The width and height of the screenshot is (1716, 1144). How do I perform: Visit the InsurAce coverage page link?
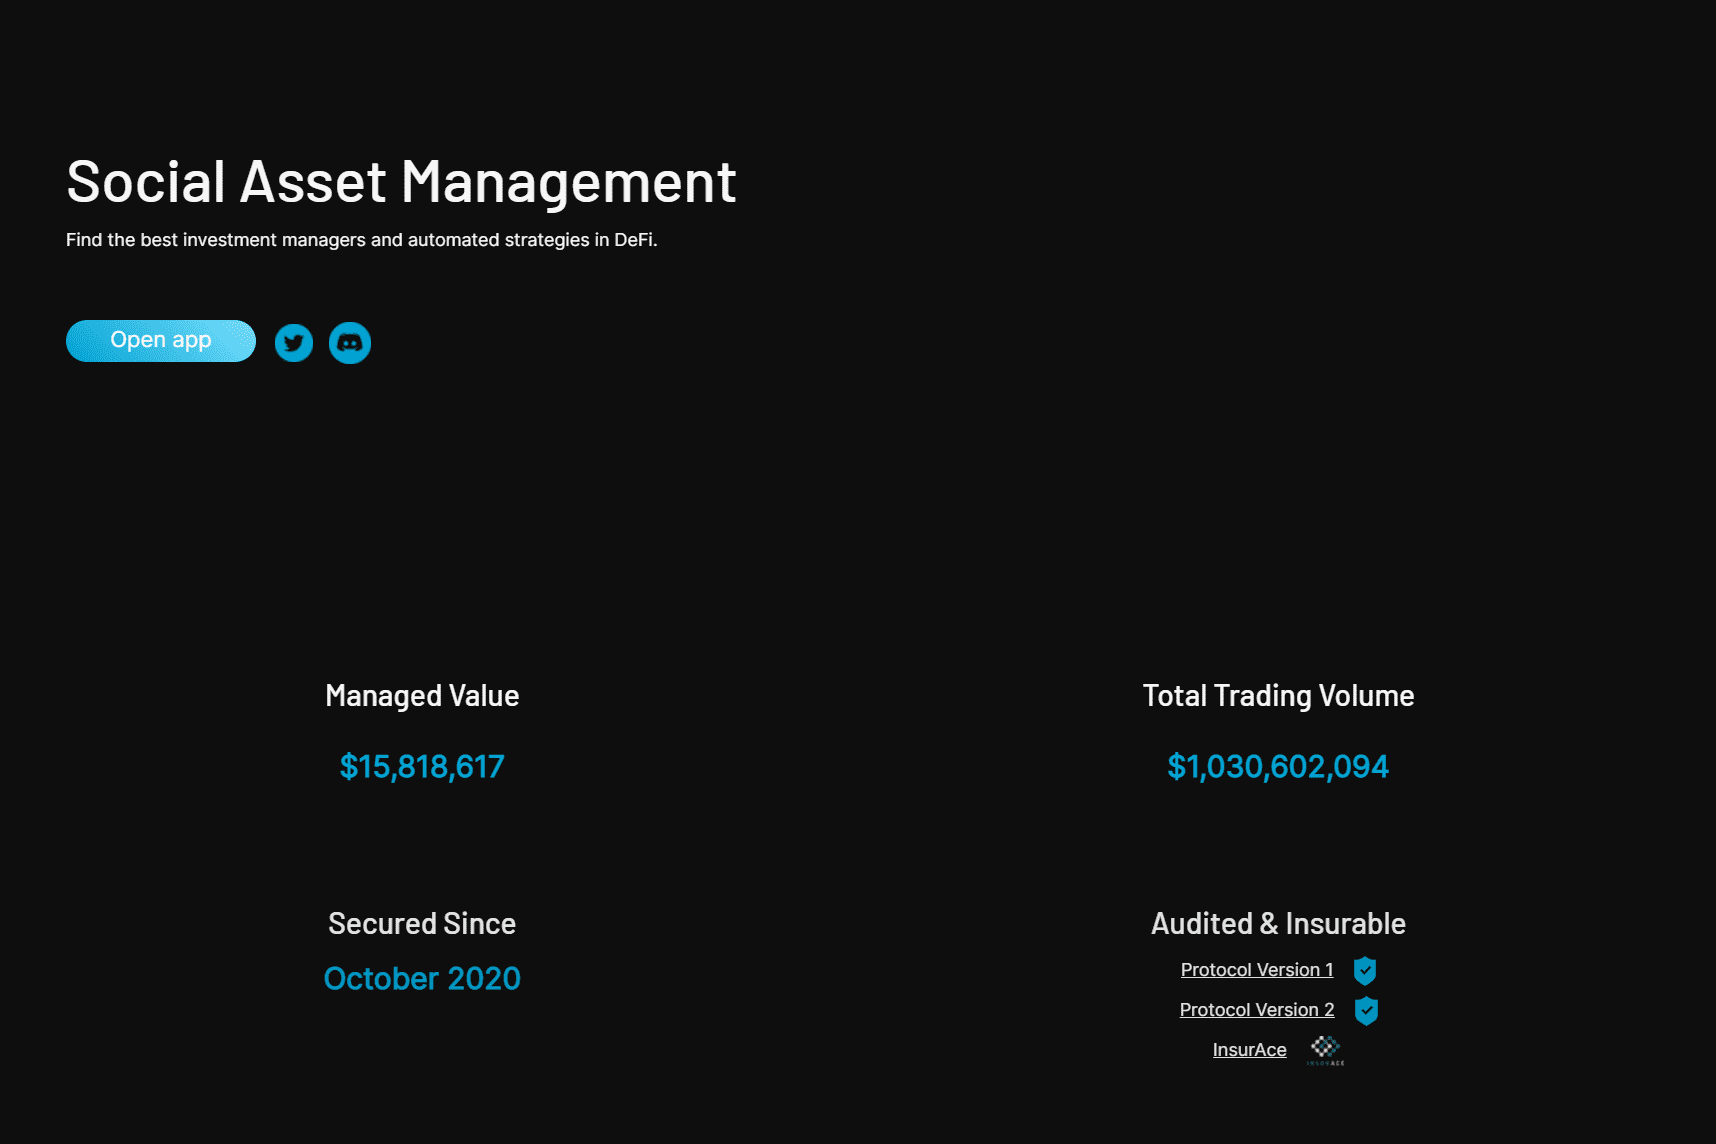click(x=1248, y=1049)
